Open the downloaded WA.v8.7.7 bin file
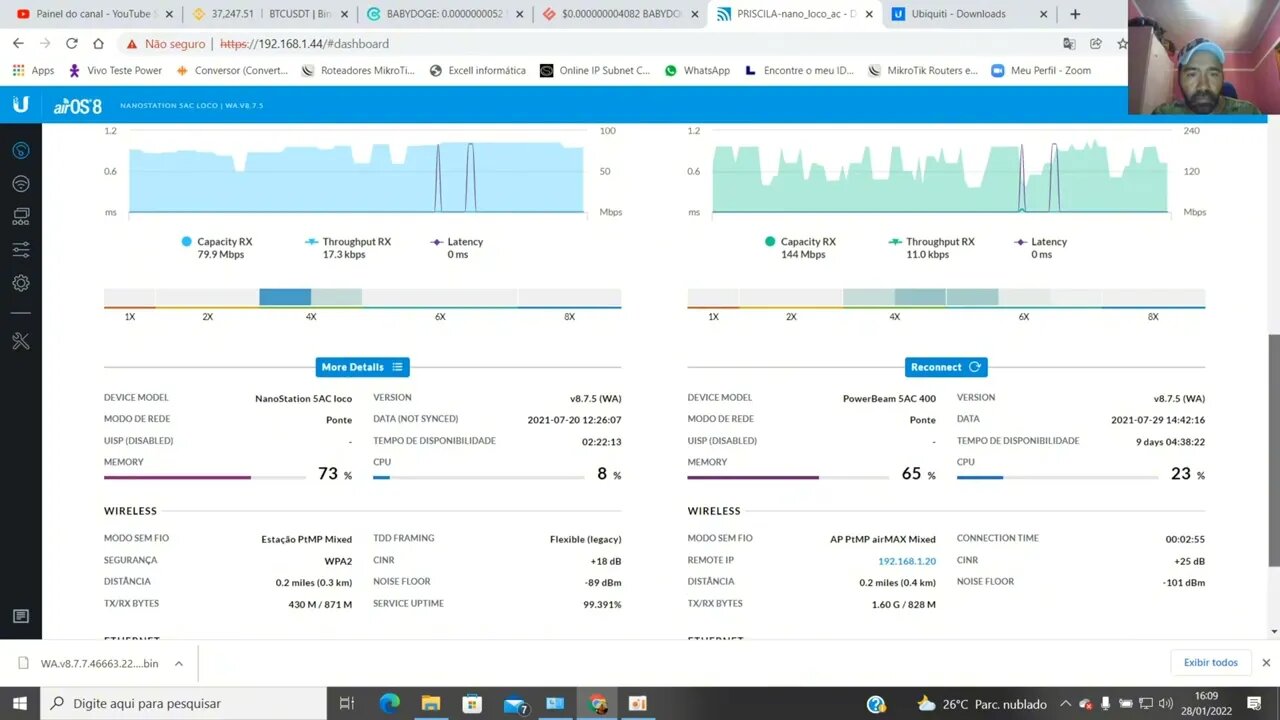1280x720 pixels. 90,663
